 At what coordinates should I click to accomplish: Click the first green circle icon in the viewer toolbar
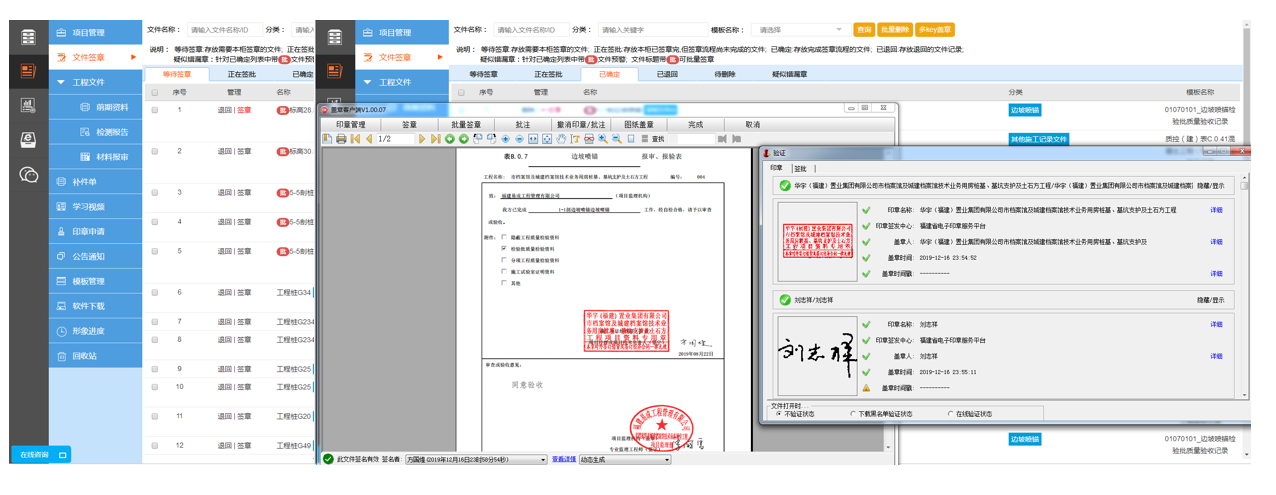coord(450,139)
